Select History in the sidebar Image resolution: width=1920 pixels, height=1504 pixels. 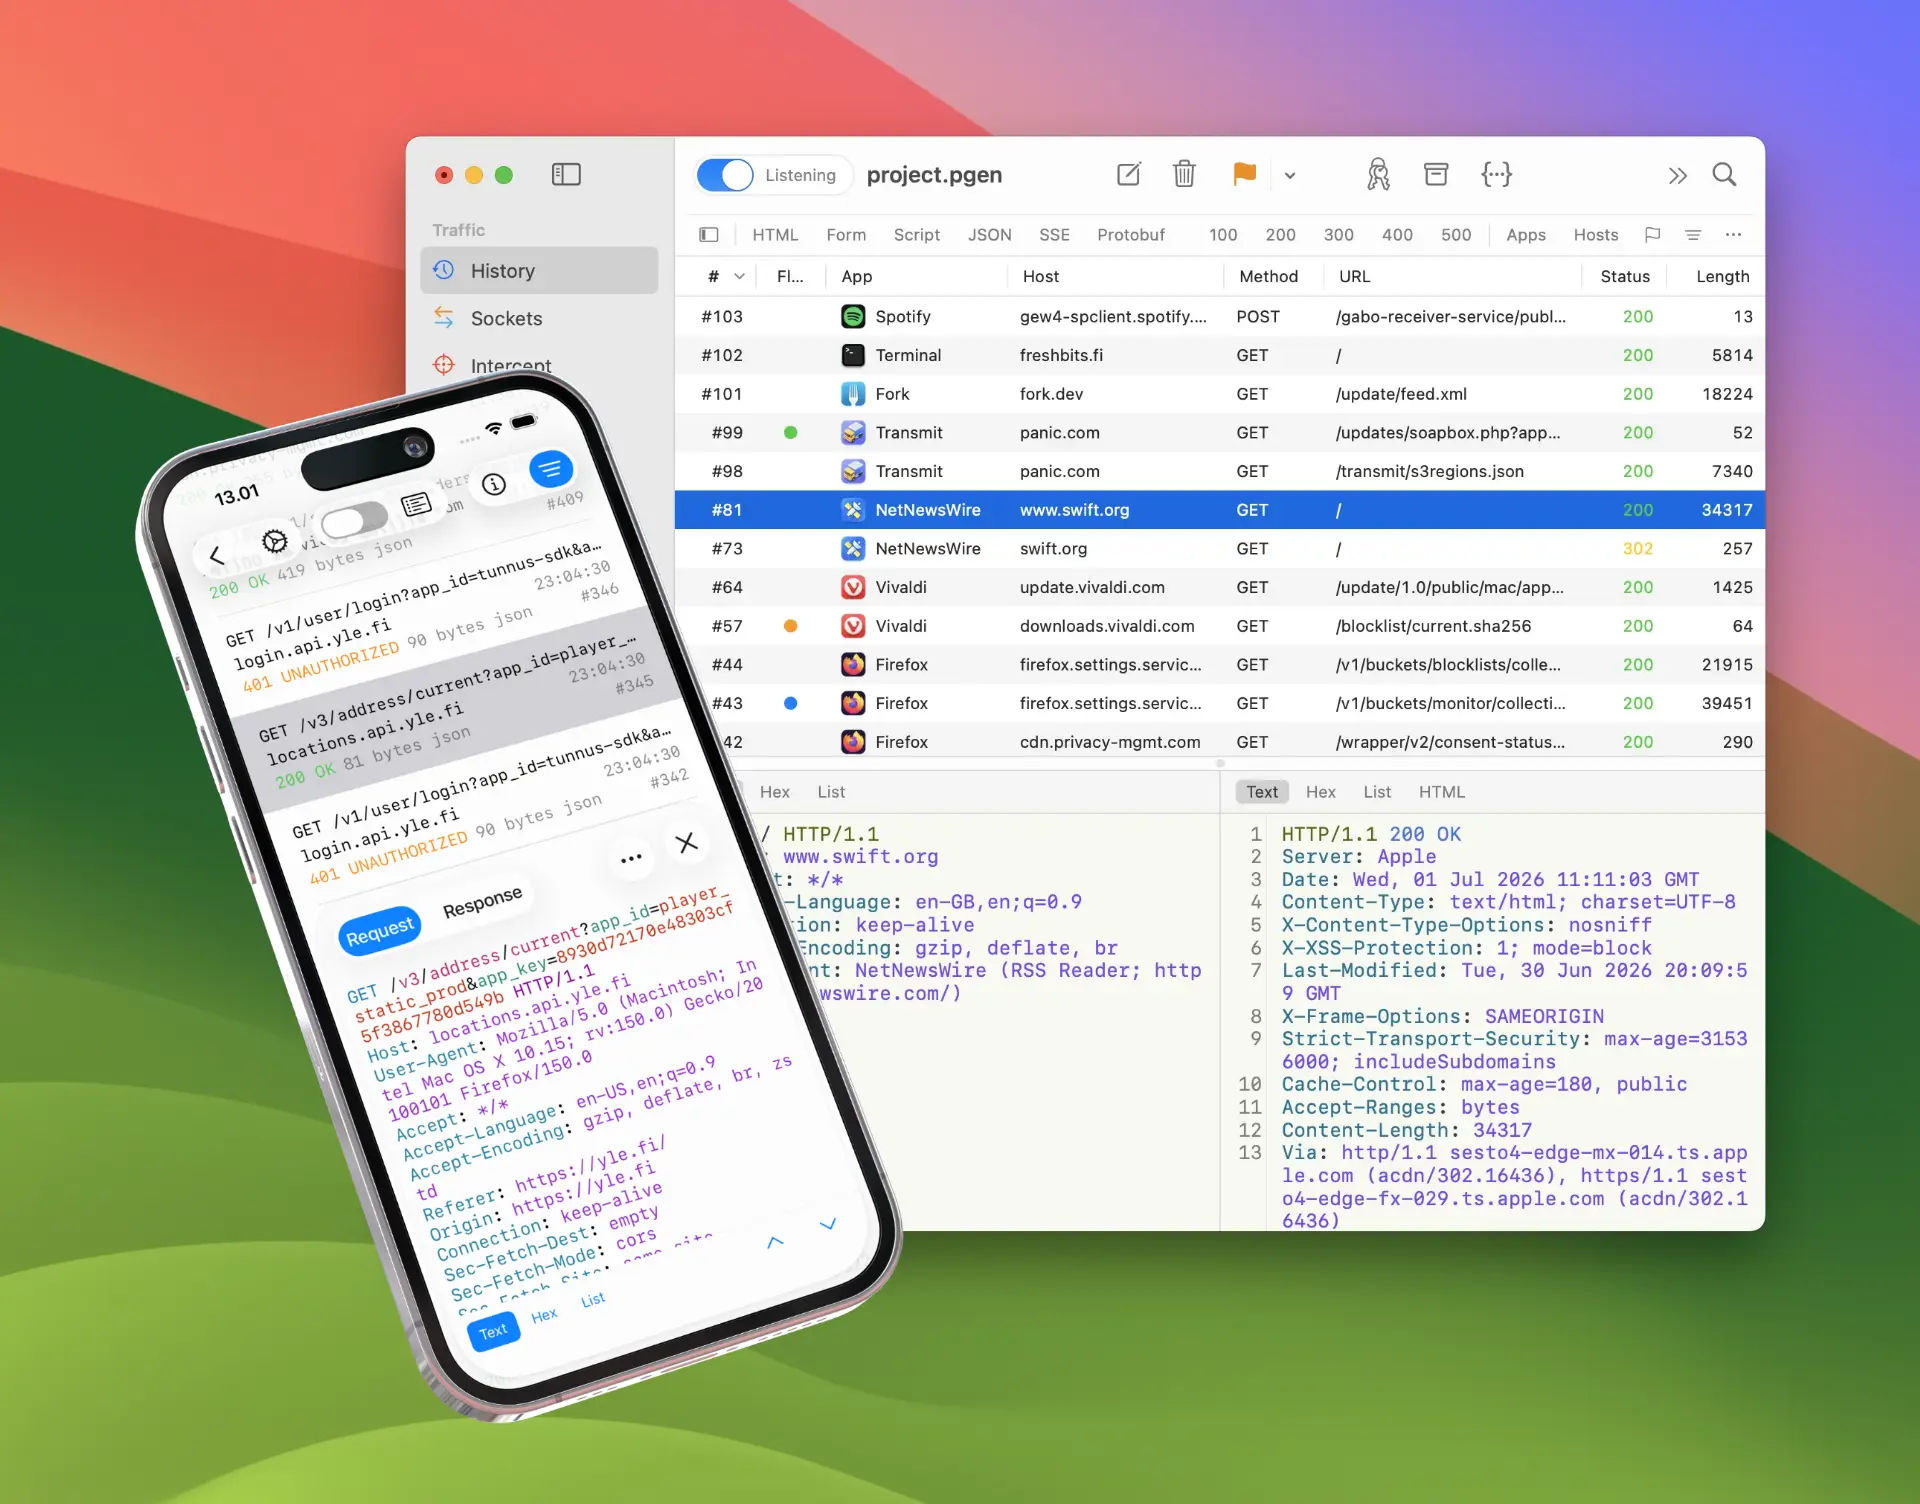539,271
